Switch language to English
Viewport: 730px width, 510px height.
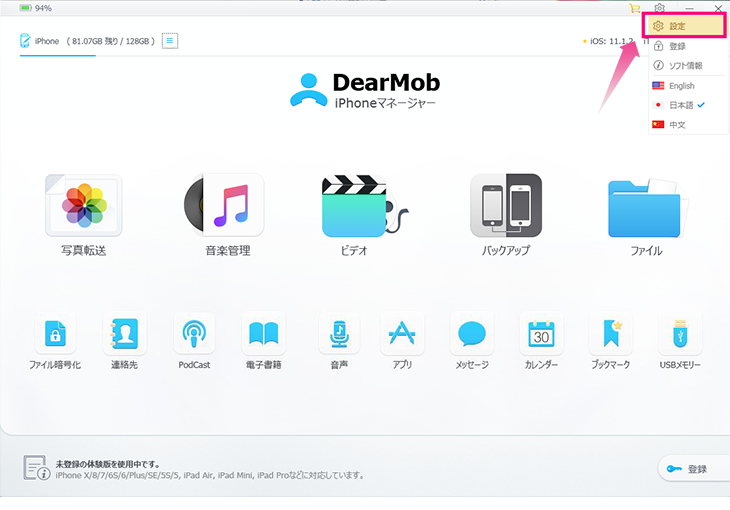[687, 86]
